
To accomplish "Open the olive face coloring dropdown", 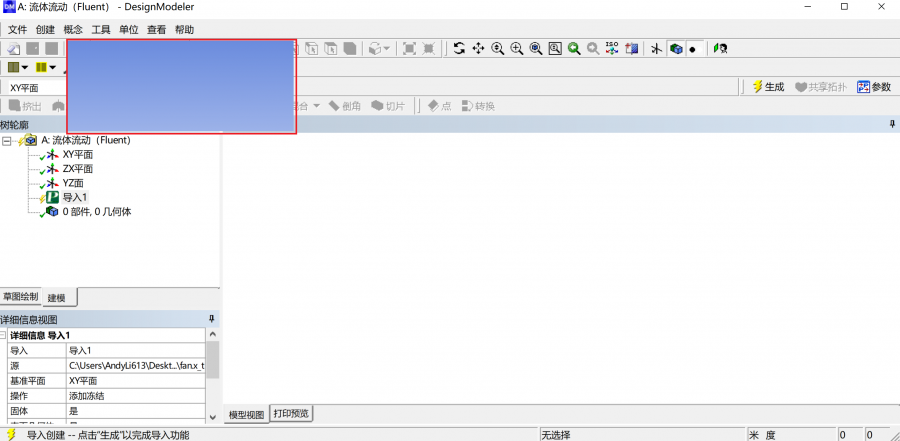I will 25,68.
